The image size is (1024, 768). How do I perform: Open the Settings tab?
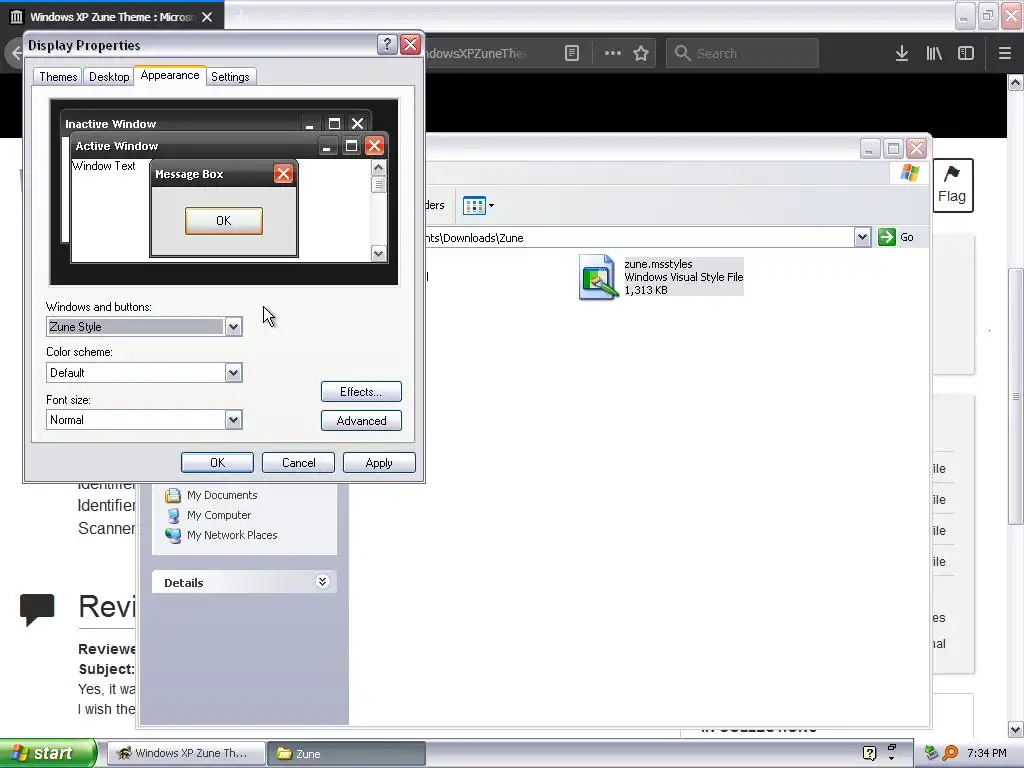[x=230, y=77]
